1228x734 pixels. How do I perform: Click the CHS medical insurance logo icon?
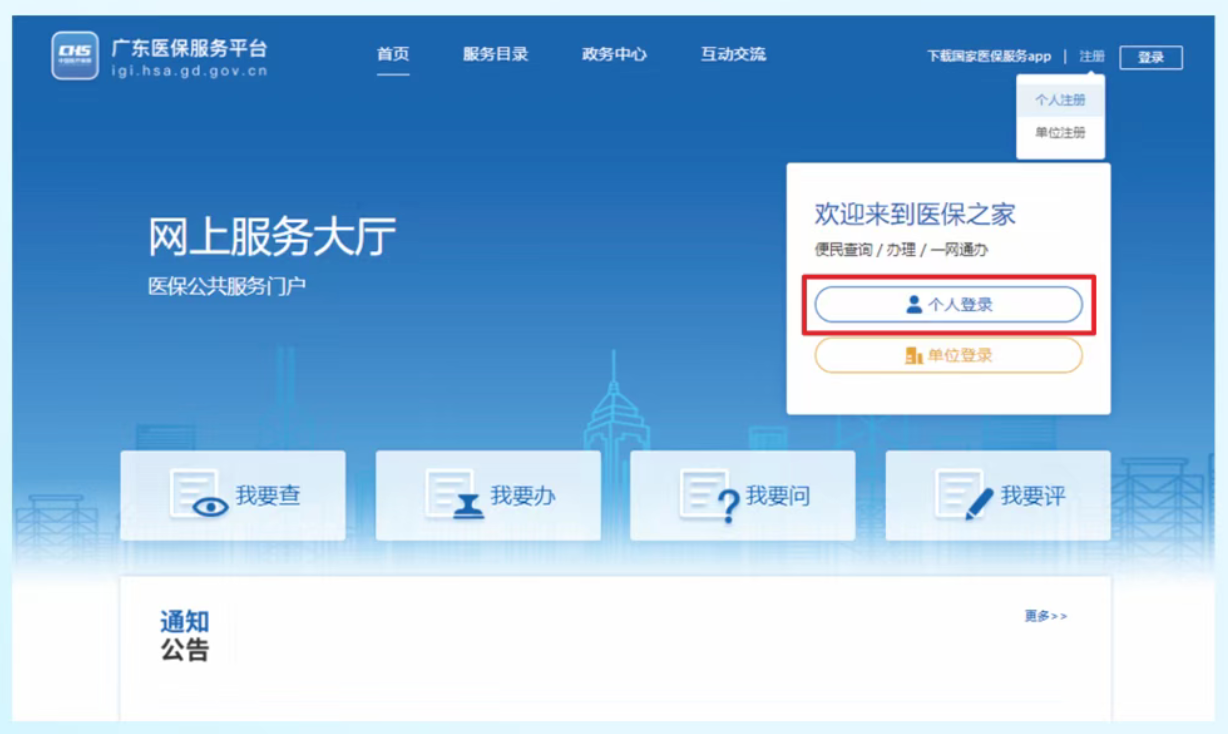(75, 56)
